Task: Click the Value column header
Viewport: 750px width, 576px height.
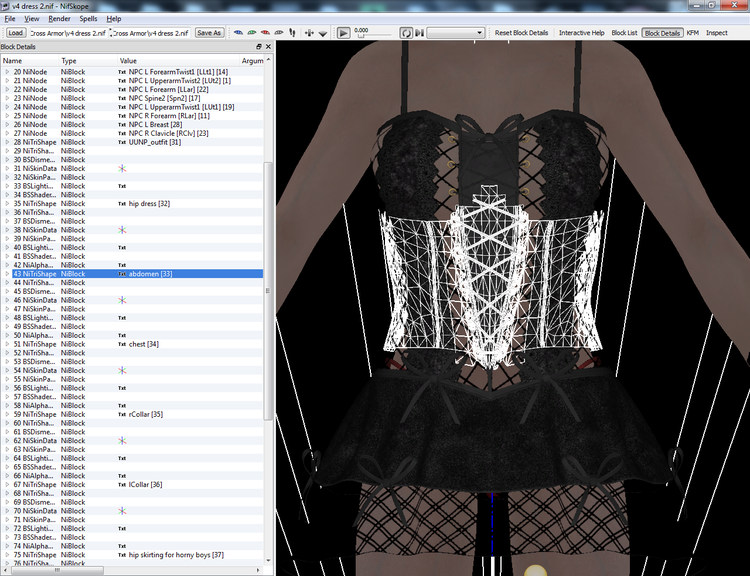Action: tap(178, 61)
